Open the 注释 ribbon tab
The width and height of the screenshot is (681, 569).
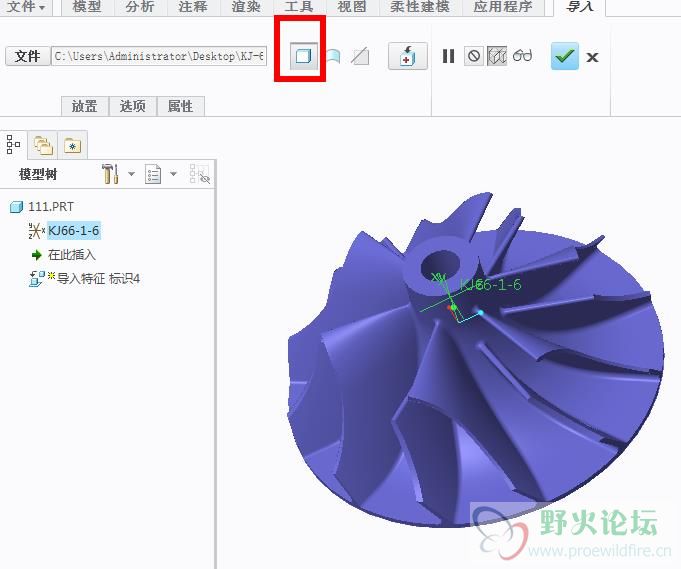pyautogui.click(x=193, y=7)
